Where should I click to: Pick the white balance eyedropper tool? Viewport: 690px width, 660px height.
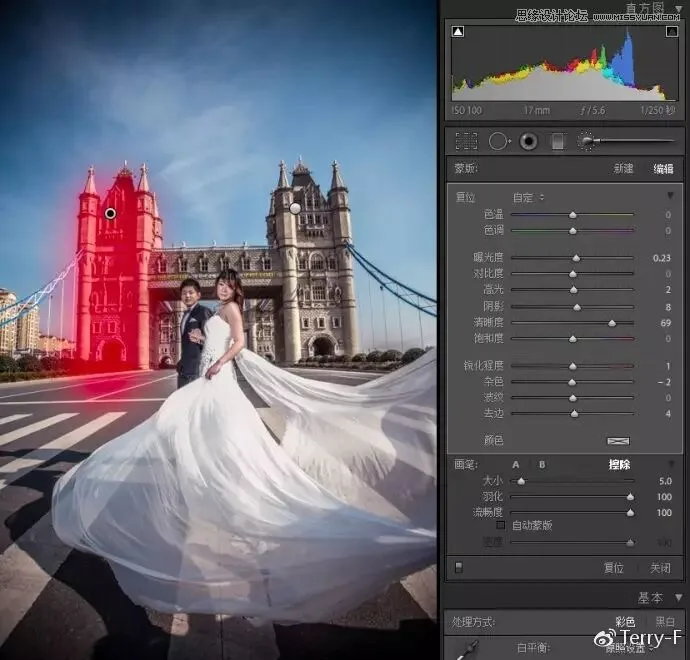[467, 650]
